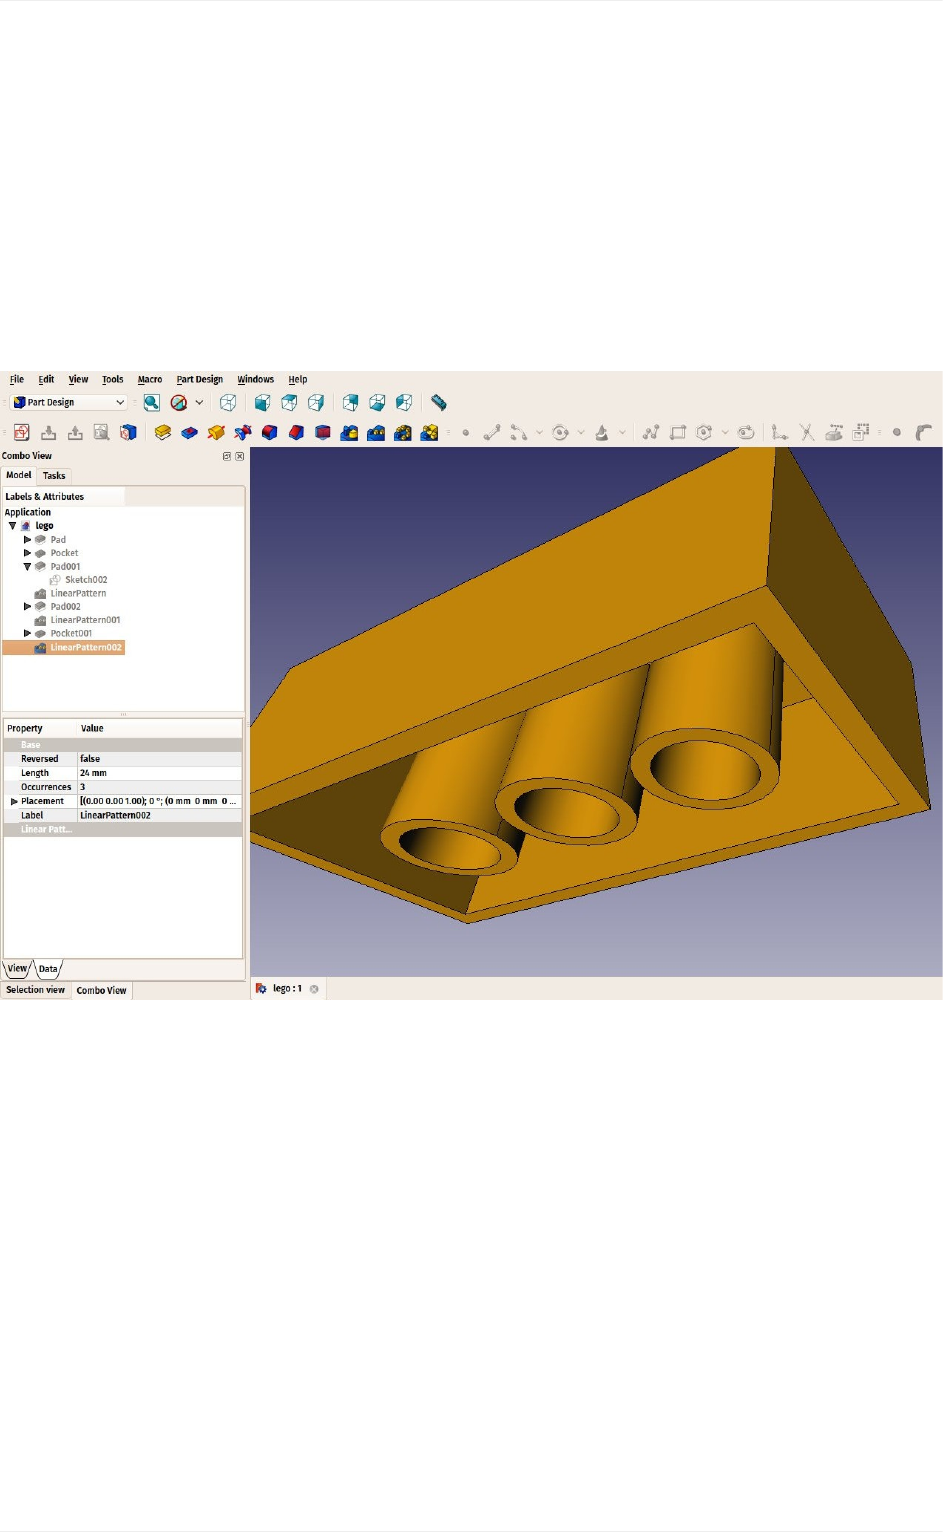
Task: Pick the sketcher Line tool
Action: [492, 432]
